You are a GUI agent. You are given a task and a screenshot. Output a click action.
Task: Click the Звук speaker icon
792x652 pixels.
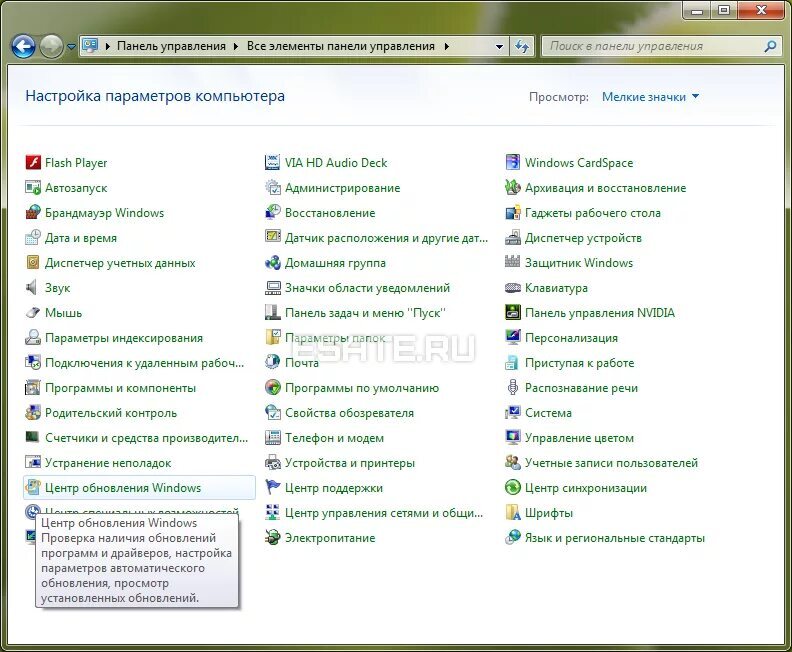[x=33, y=288]
